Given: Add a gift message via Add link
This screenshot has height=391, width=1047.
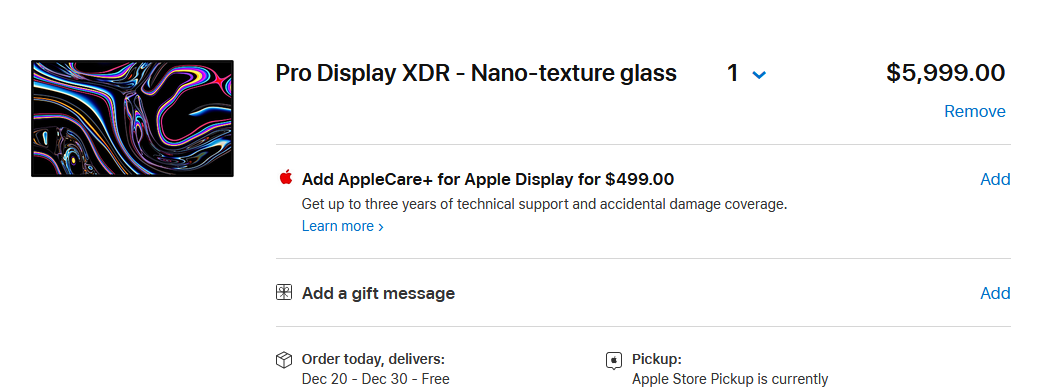Looking at the screenshot, I should pyautogui.click(x=995, y=294).
